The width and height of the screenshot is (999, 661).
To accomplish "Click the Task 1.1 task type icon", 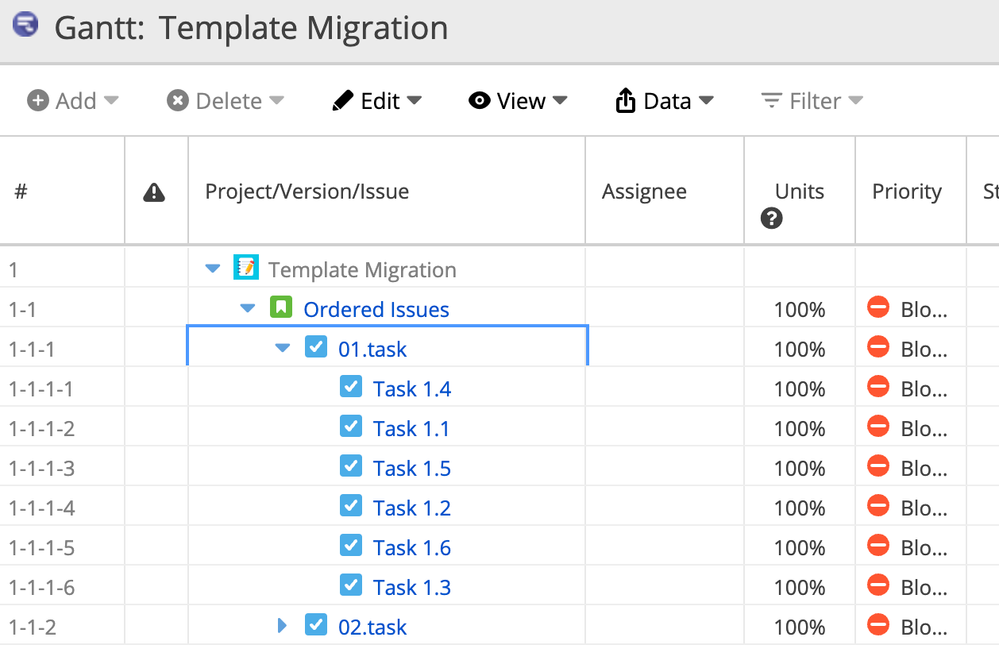I will pyautogui.click(x=351, y=426).
